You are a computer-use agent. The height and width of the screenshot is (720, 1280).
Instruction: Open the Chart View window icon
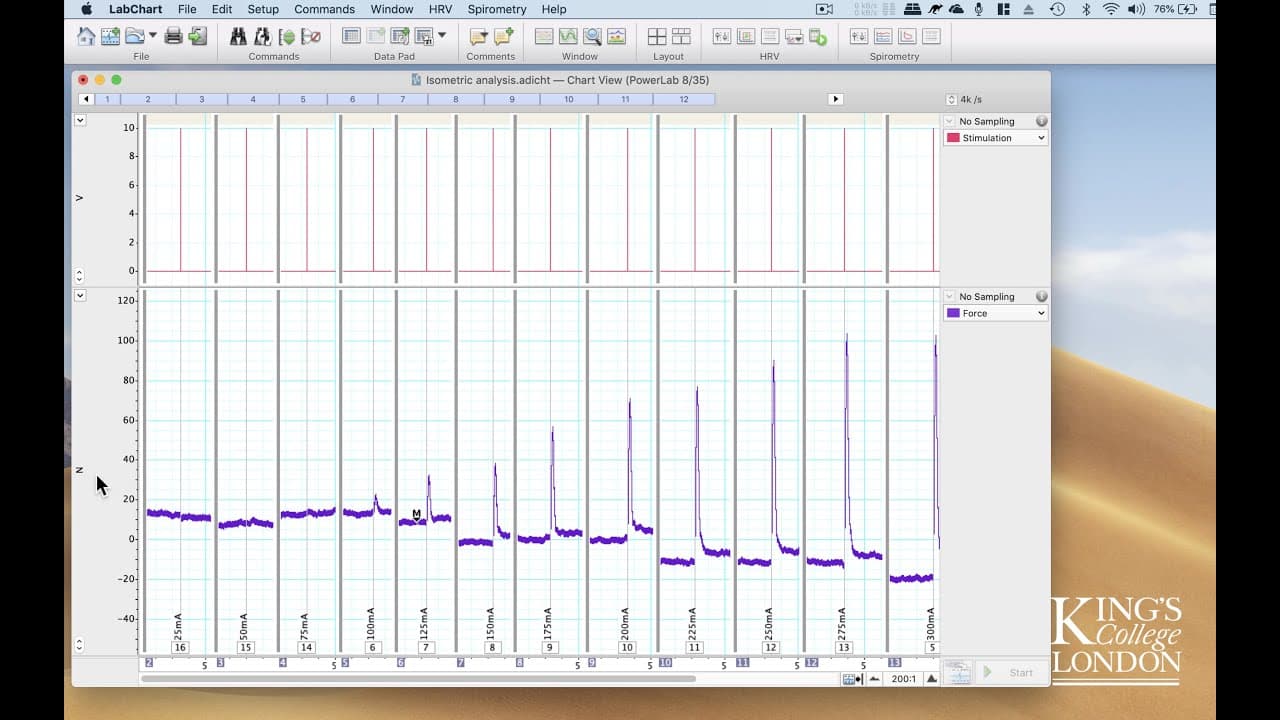click(544, 37)
